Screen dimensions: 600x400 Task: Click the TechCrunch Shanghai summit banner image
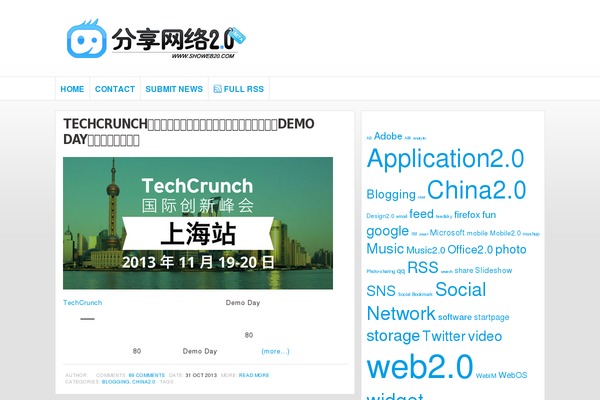[x=198, y=223]
